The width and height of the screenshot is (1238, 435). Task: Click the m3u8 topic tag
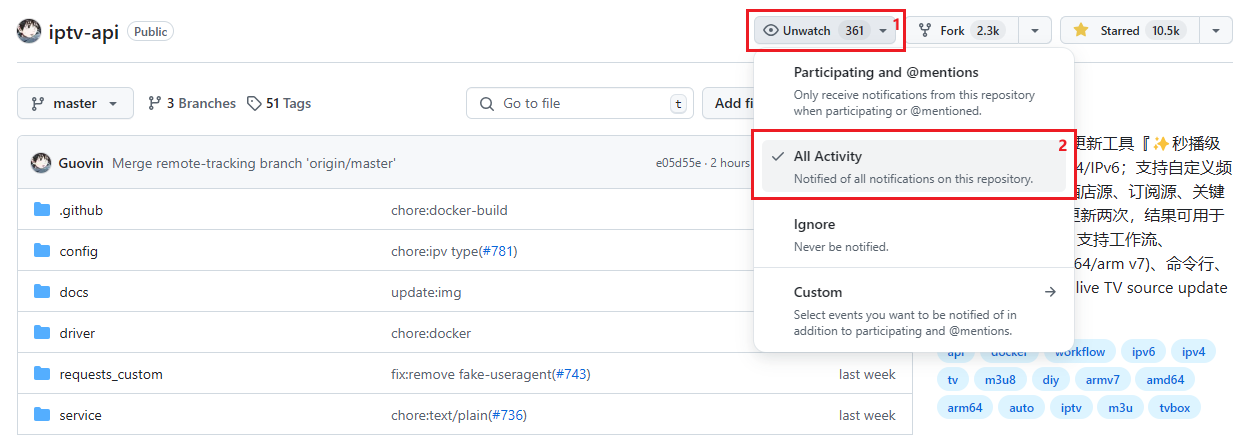[x=1000, y=380]
